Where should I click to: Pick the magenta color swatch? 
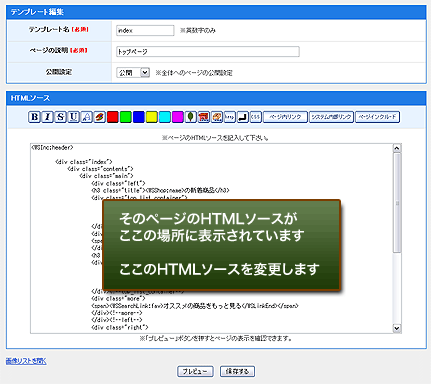[x=177, y=117]
